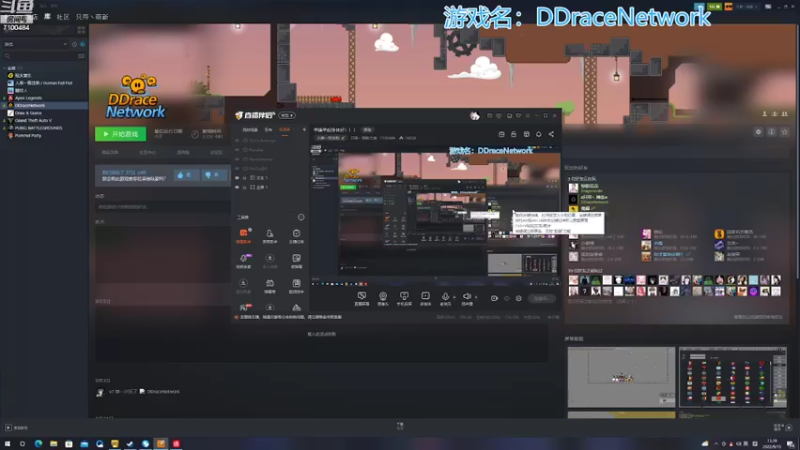The image size is (800, 450).
Task: Click the green 开始游戏 play button
Action: [120, 134]
